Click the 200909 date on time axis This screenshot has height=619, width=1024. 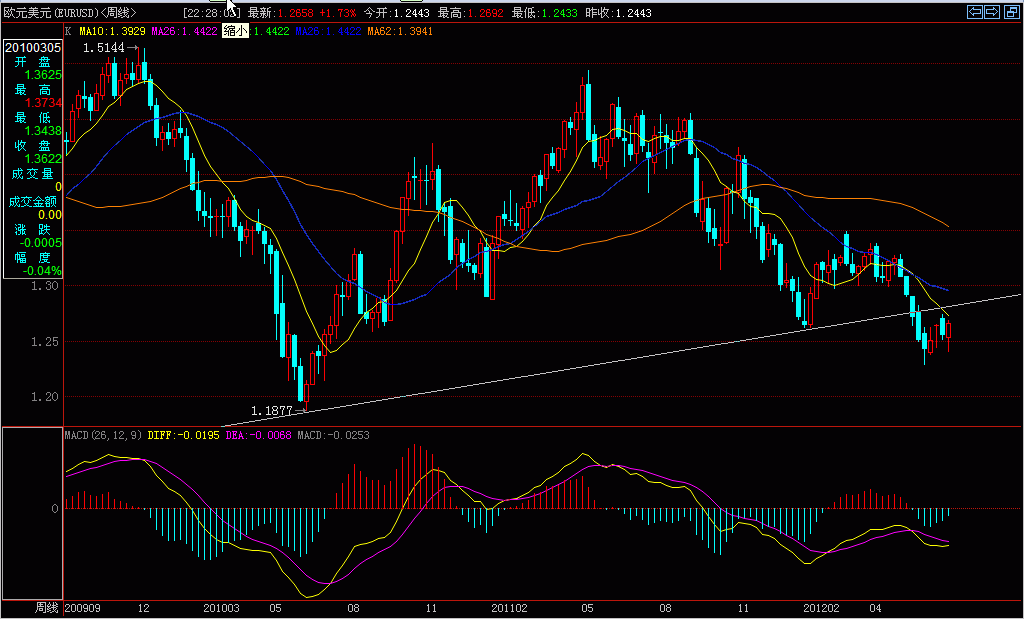(82, 609)
